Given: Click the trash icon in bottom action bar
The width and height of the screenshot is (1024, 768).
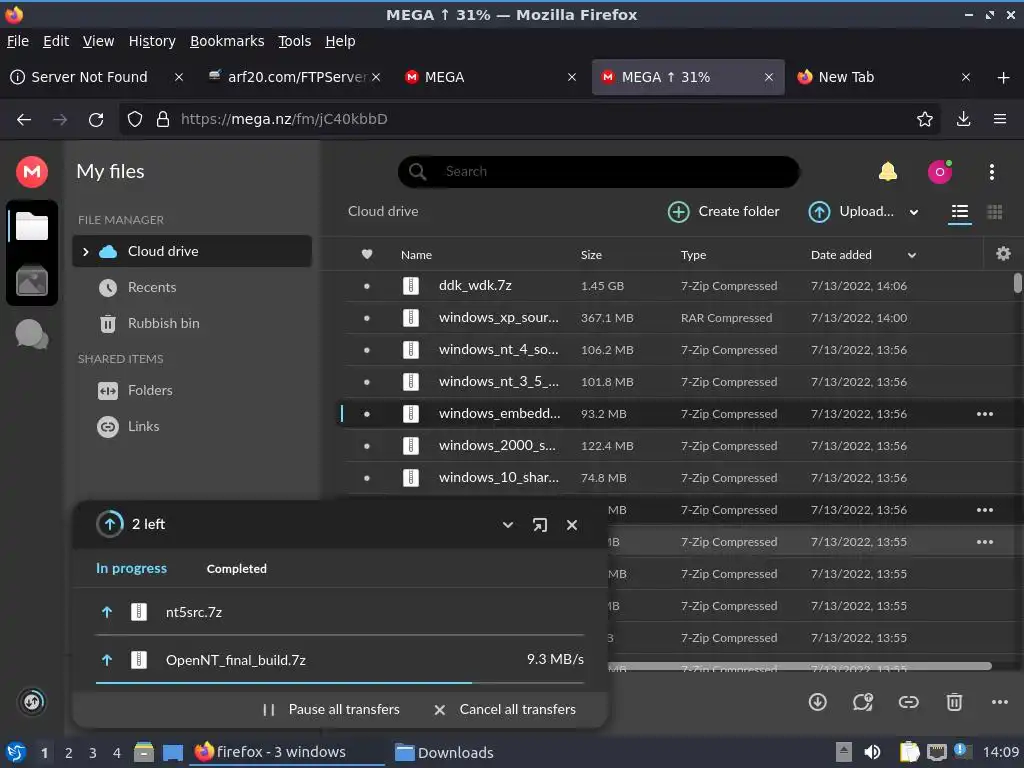Looking at the screenshot, I should tap(954, 702).
